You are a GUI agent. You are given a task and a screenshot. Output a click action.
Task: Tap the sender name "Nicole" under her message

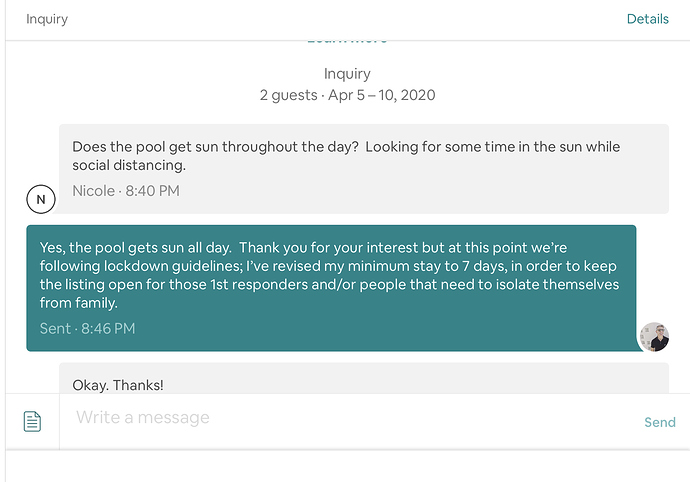click(93, 190)
